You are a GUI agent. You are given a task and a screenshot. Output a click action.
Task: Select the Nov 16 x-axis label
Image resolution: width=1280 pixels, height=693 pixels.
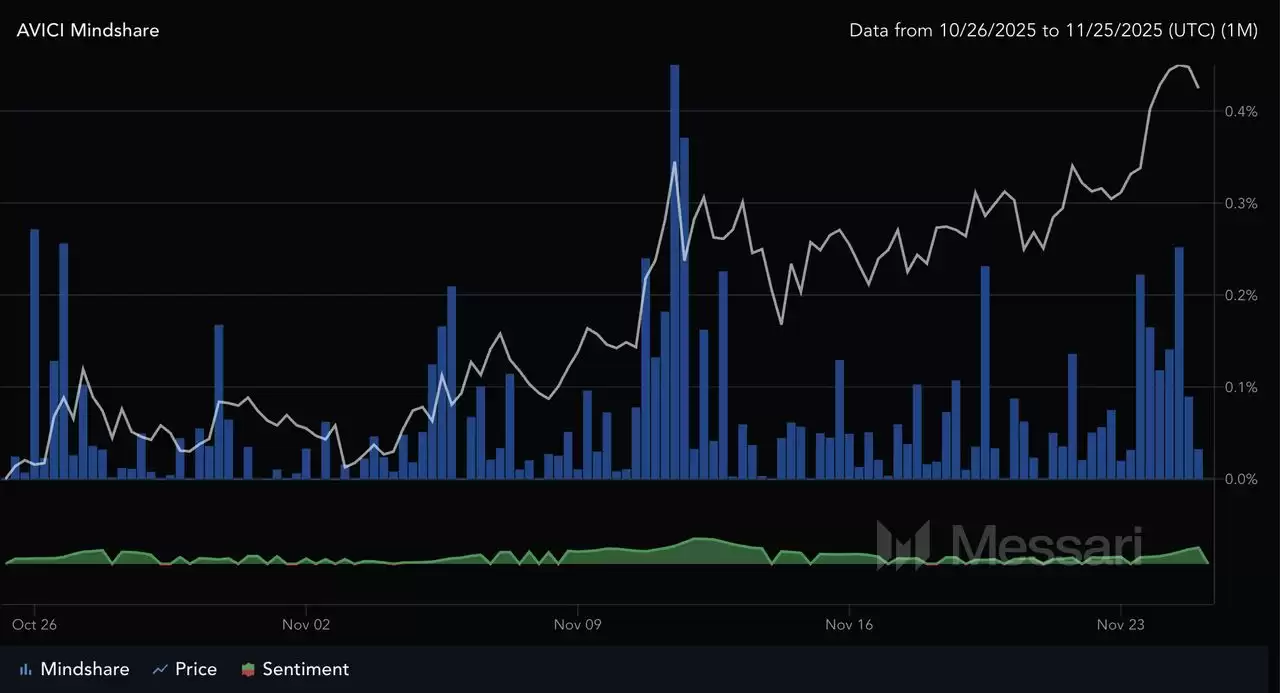coord(849,625)
